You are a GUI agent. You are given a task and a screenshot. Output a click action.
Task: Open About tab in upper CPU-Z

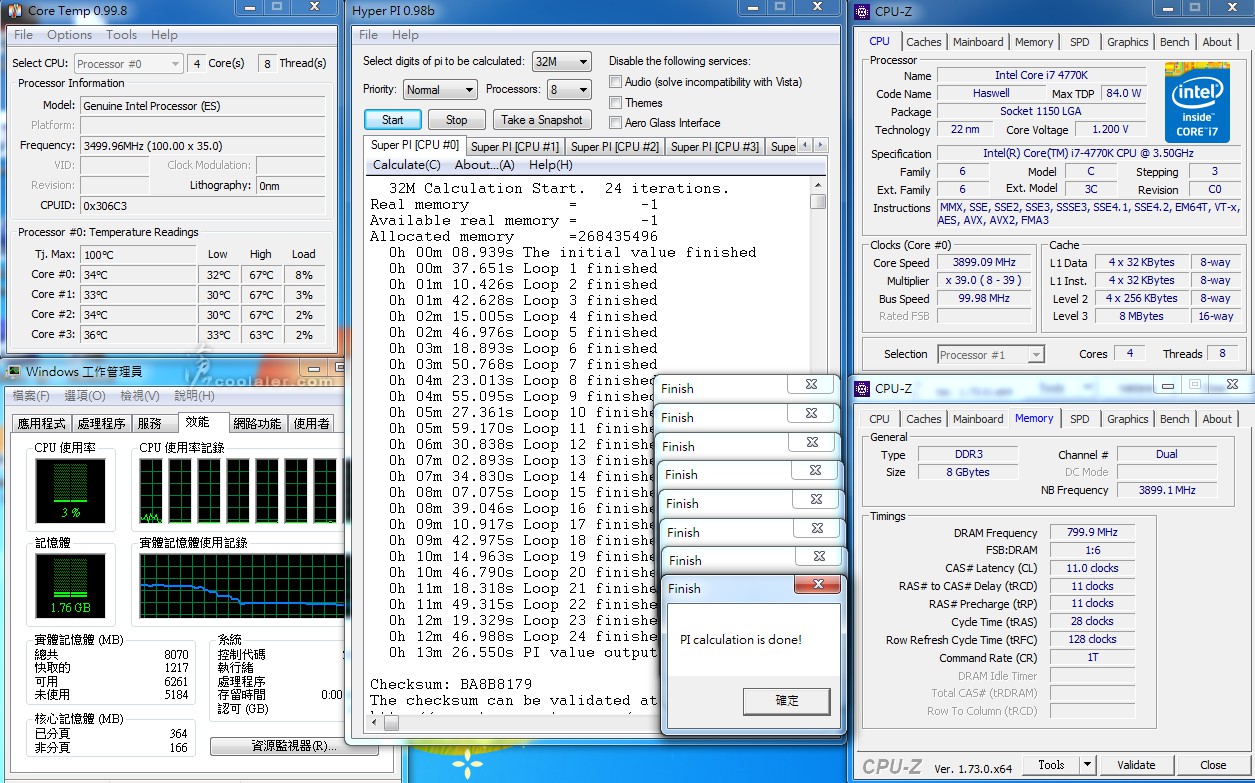click(x=1217, y=42)
